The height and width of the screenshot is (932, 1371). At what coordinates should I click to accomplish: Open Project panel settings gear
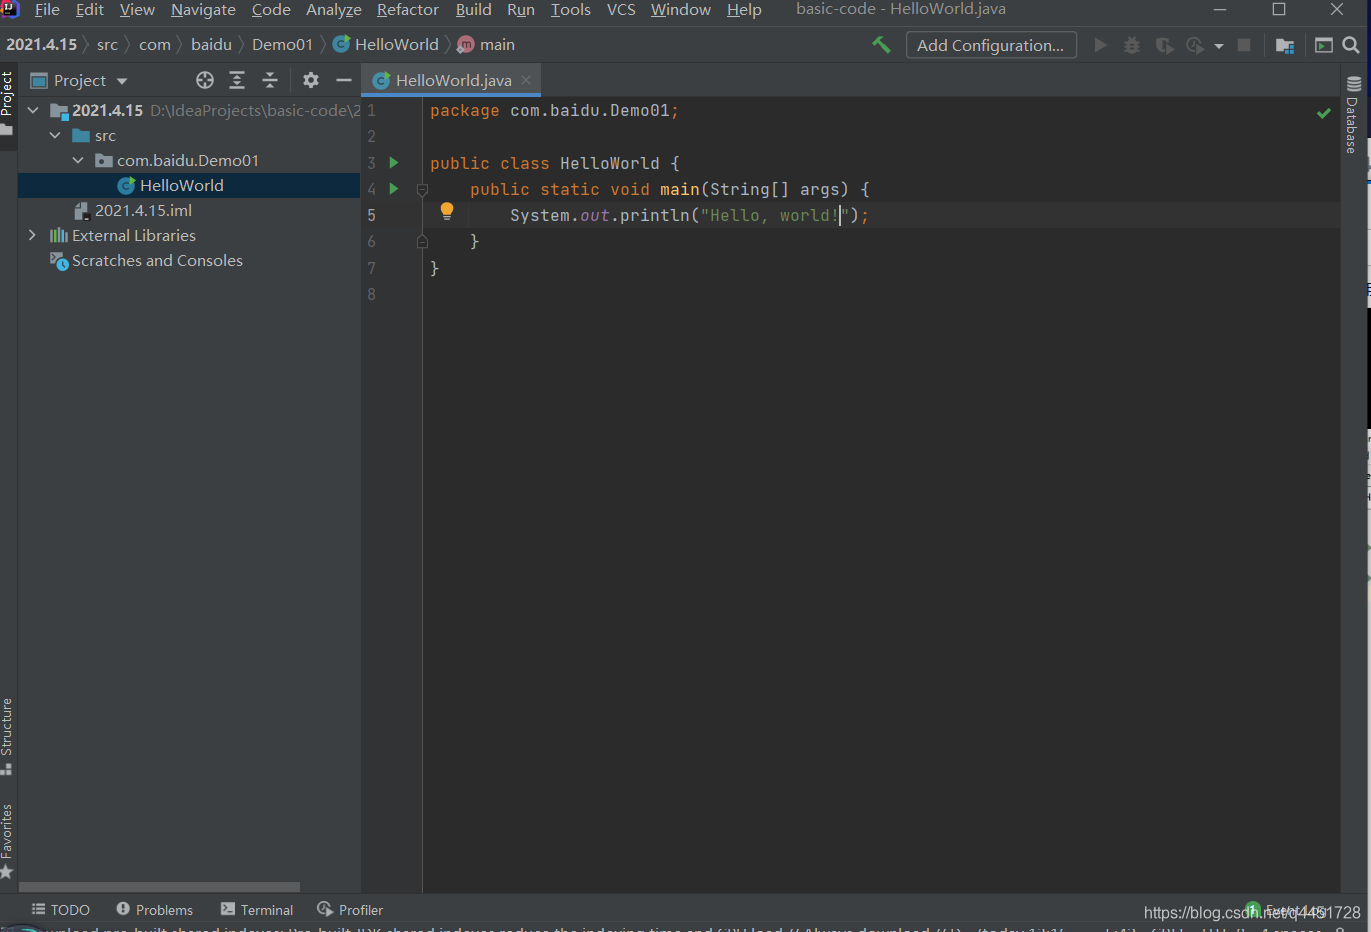311,80
